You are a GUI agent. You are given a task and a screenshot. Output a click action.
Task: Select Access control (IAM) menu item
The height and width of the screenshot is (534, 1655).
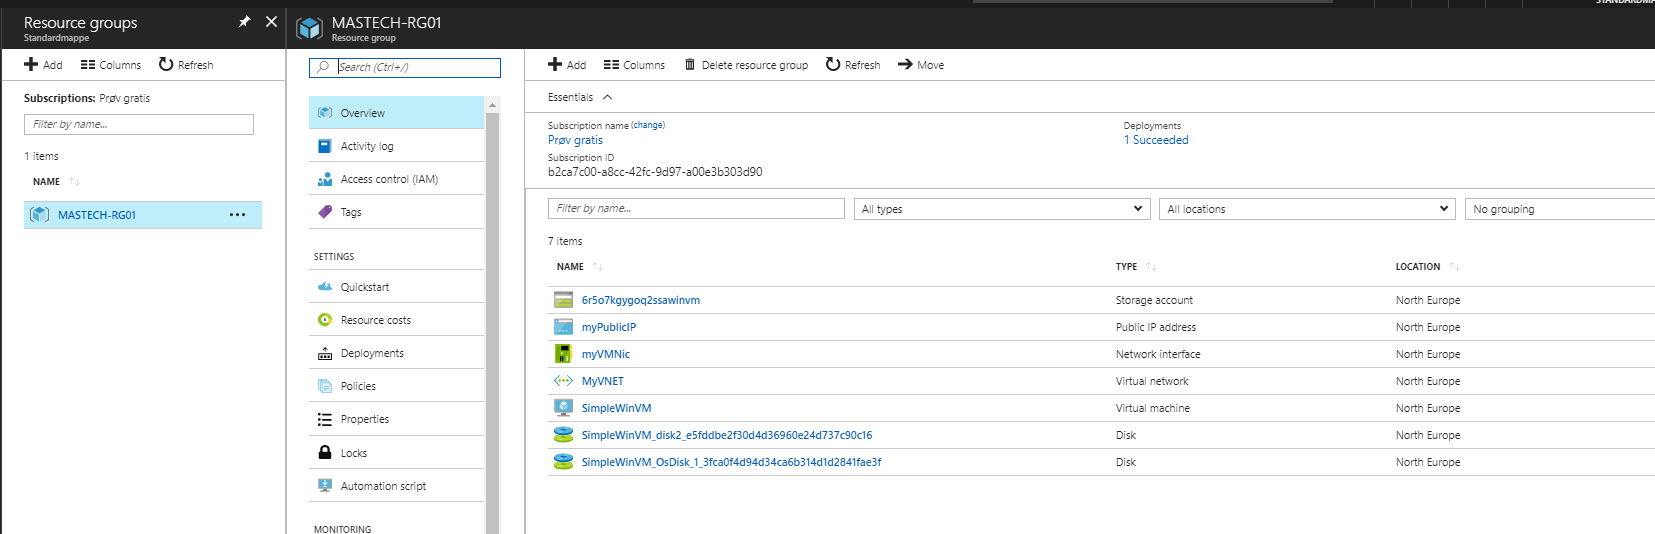[389, 179]
